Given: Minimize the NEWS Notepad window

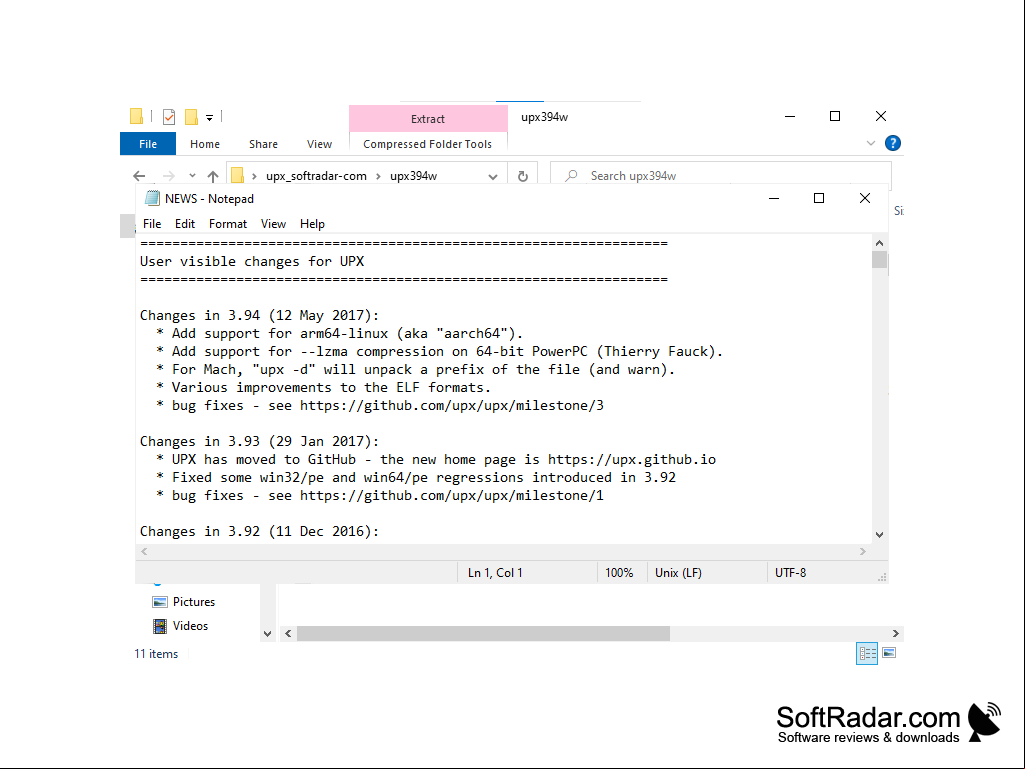Looking at the screenshot, I should (x=774, y=198).
